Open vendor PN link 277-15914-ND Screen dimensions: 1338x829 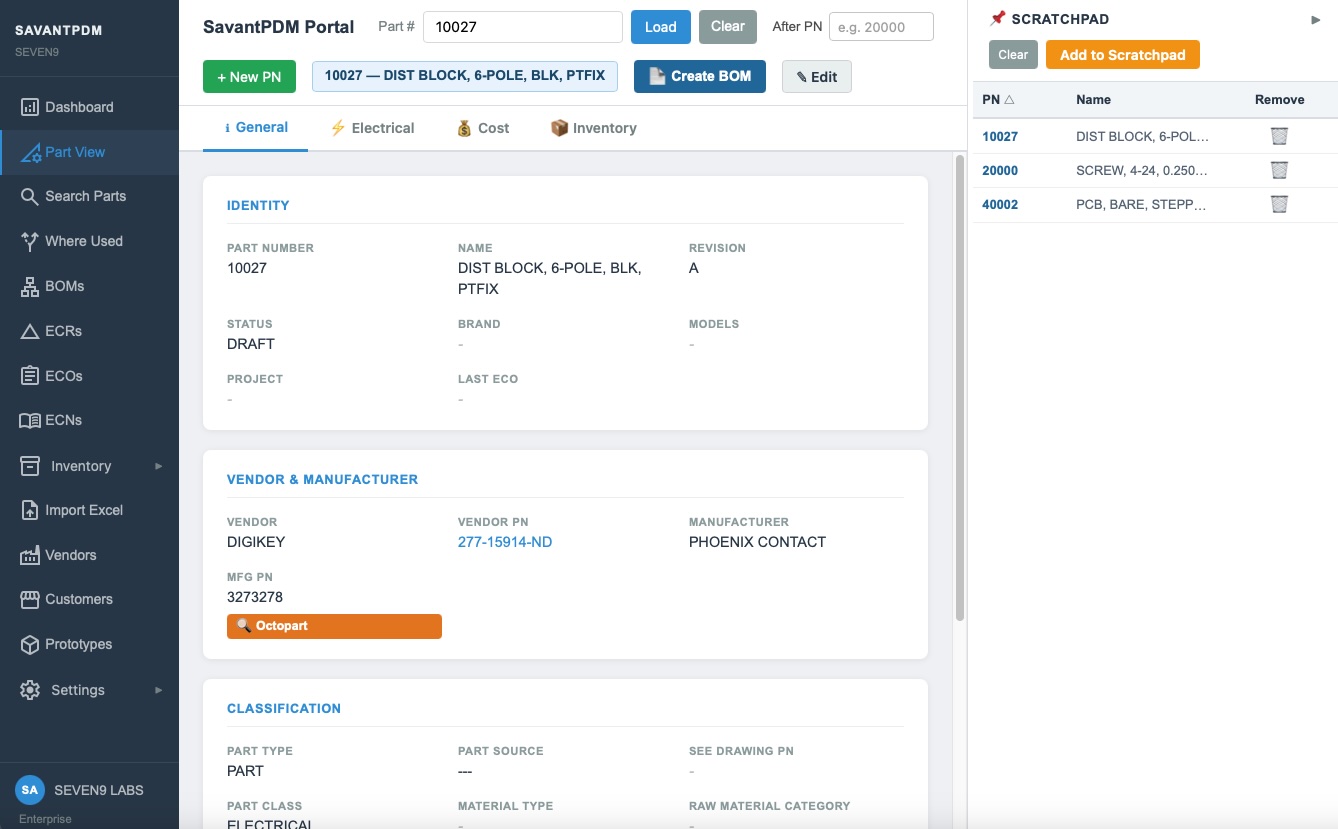(x=504, y=542)
